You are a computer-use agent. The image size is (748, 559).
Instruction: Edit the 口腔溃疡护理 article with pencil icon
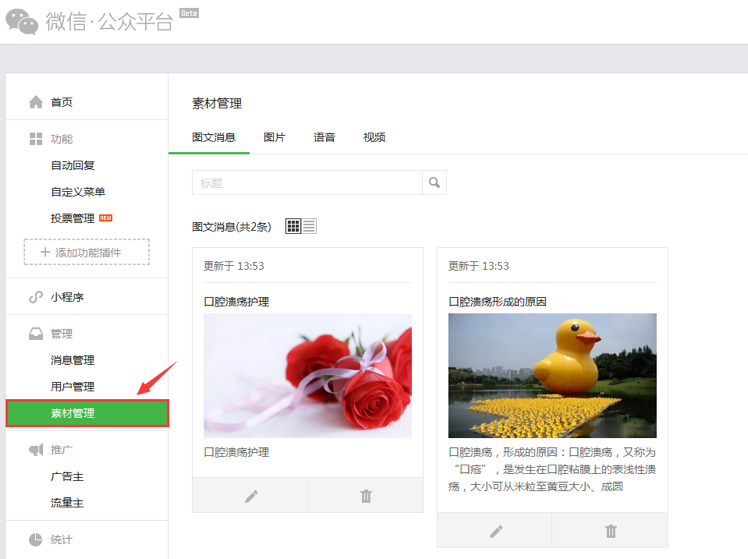[x=251, y=496]
